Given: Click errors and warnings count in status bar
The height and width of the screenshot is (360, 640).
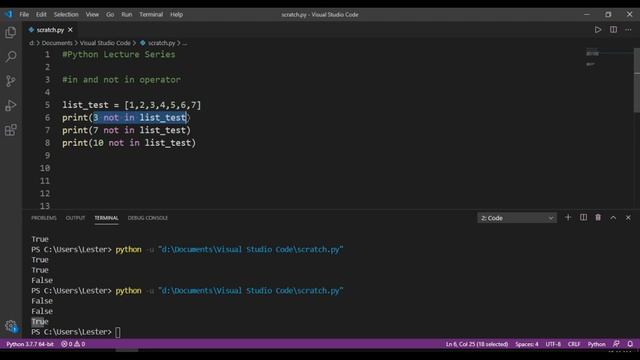Looking at the screenshot, I should 73,344.
